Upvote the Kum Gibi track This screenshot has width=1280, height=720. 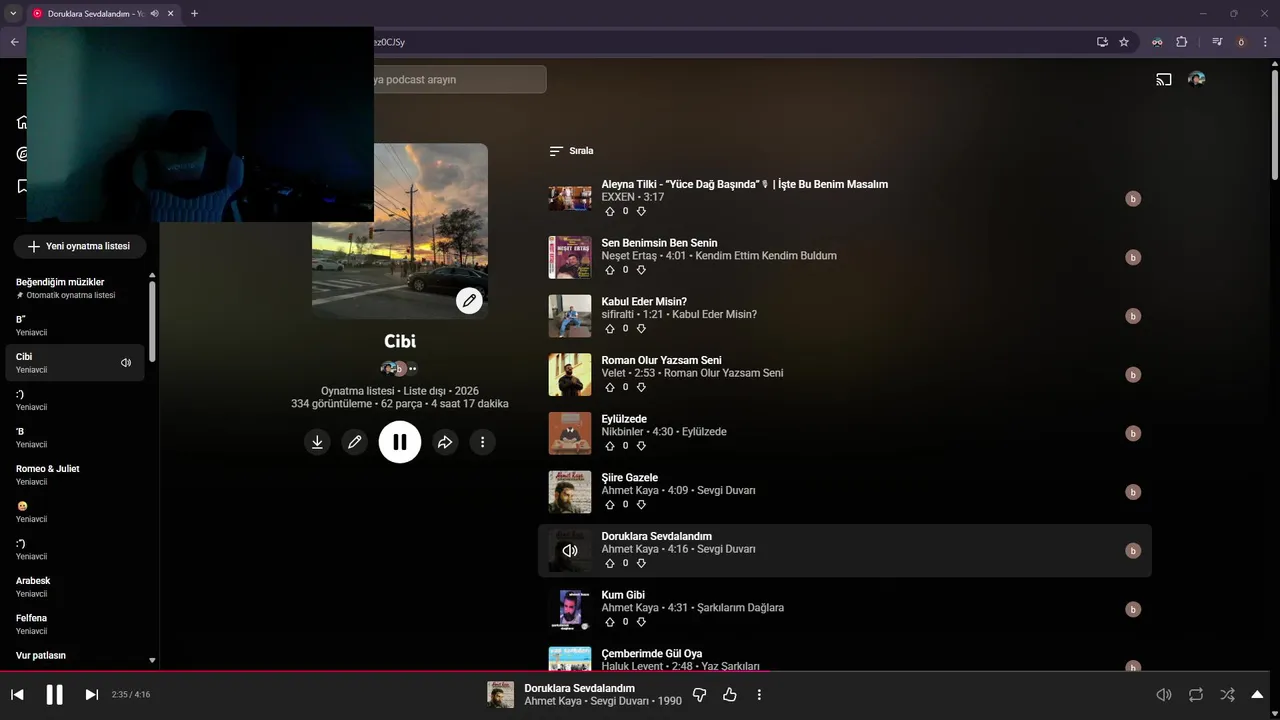click(610, 622)
